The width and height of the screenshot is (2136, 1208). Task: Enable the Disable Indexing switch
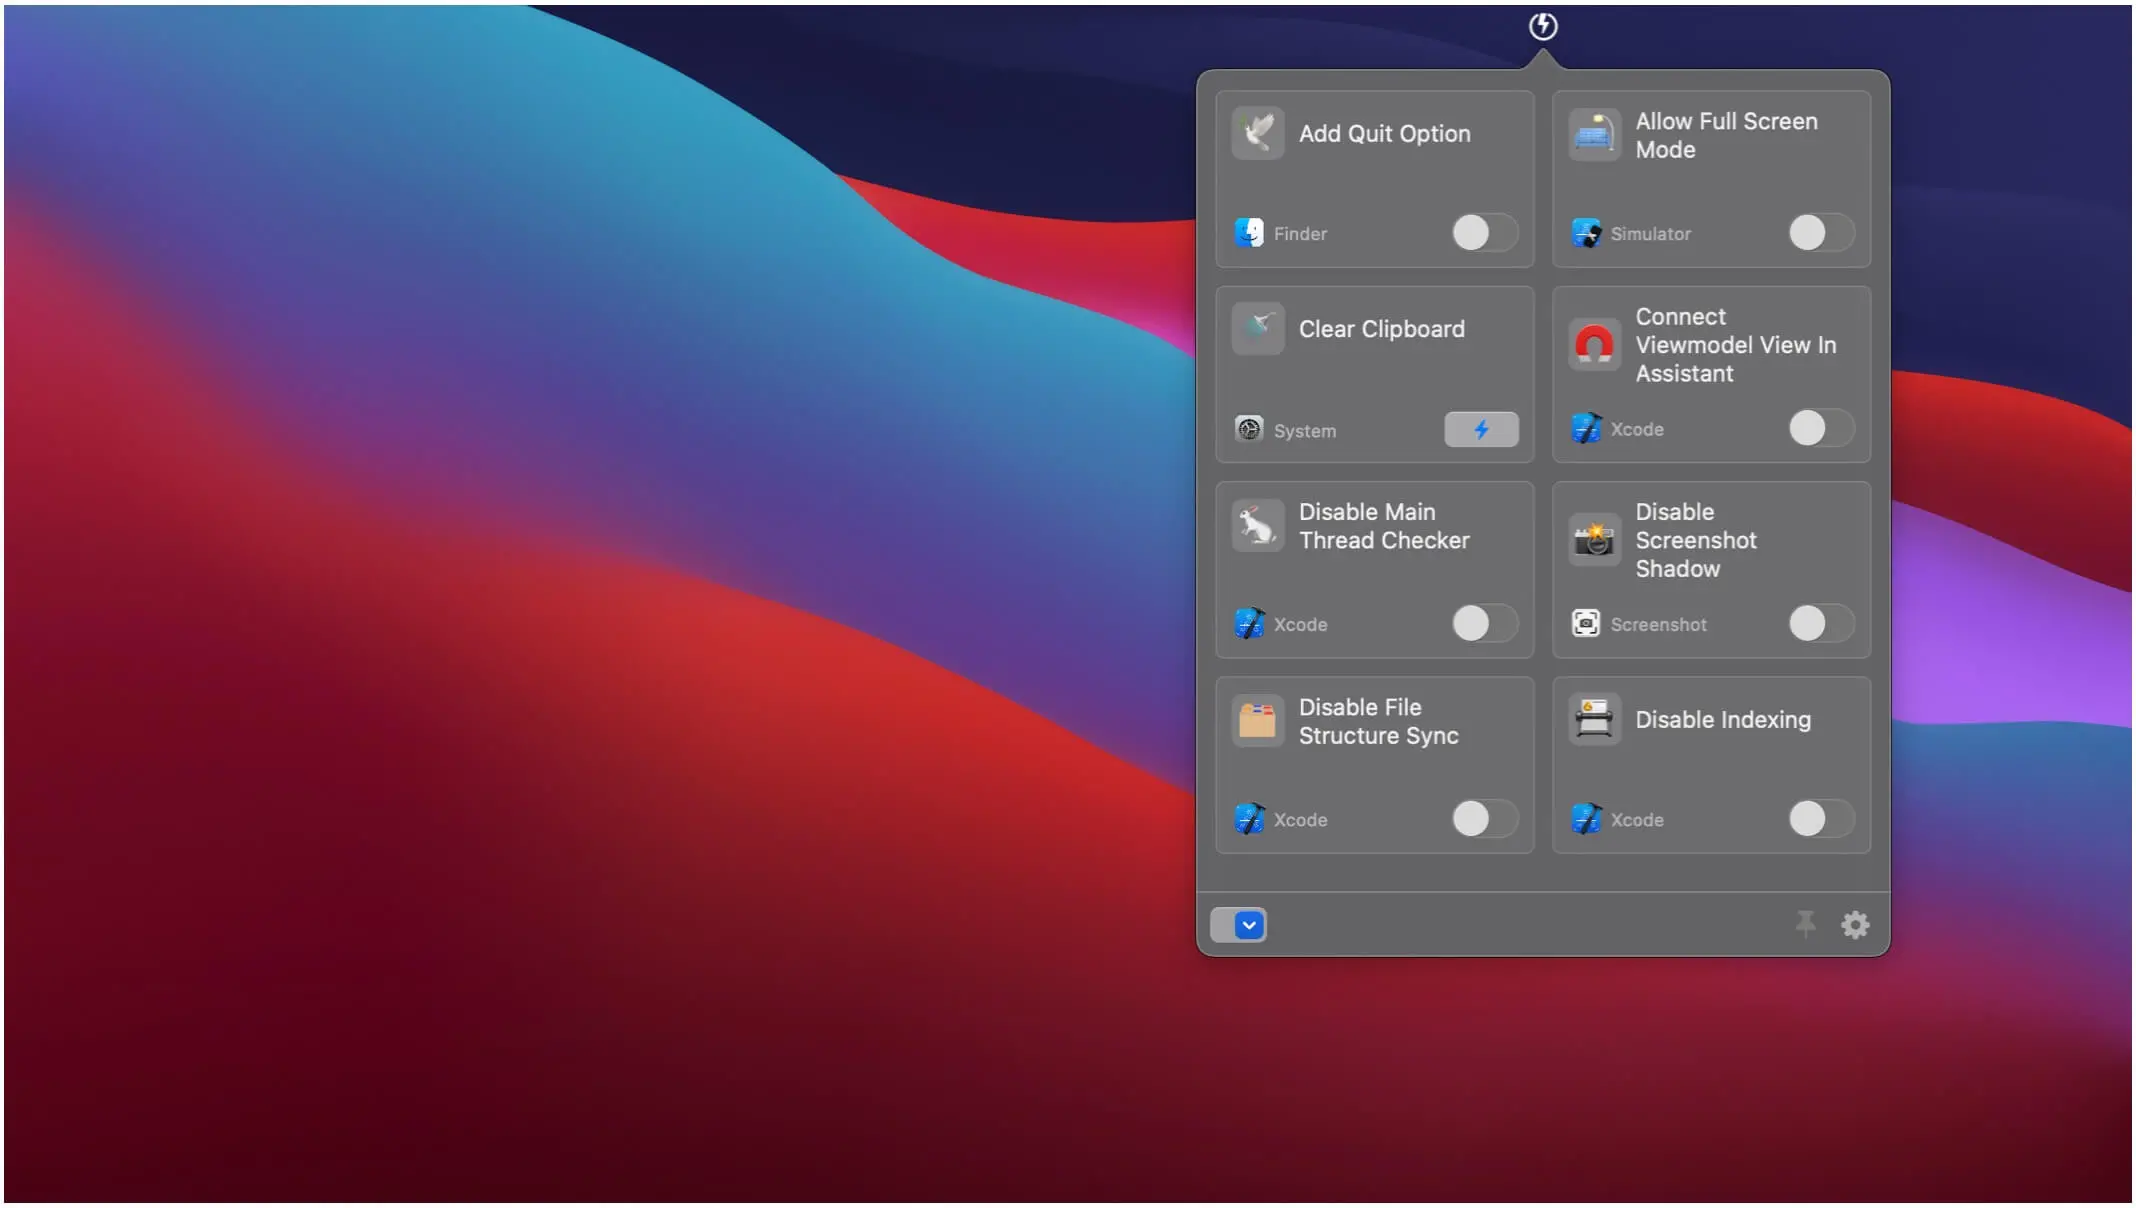pos(1821,819)
